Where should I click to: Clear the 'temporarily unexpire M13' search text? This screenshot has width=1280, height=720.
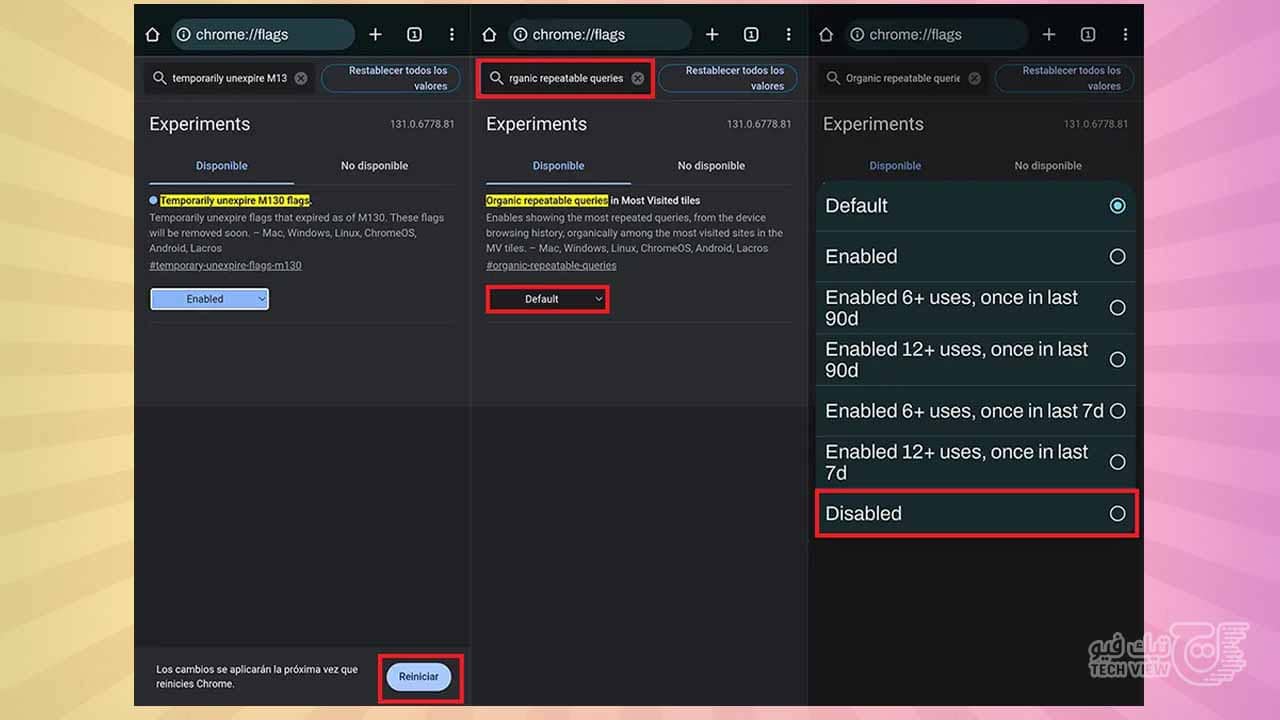pos(301,78)
